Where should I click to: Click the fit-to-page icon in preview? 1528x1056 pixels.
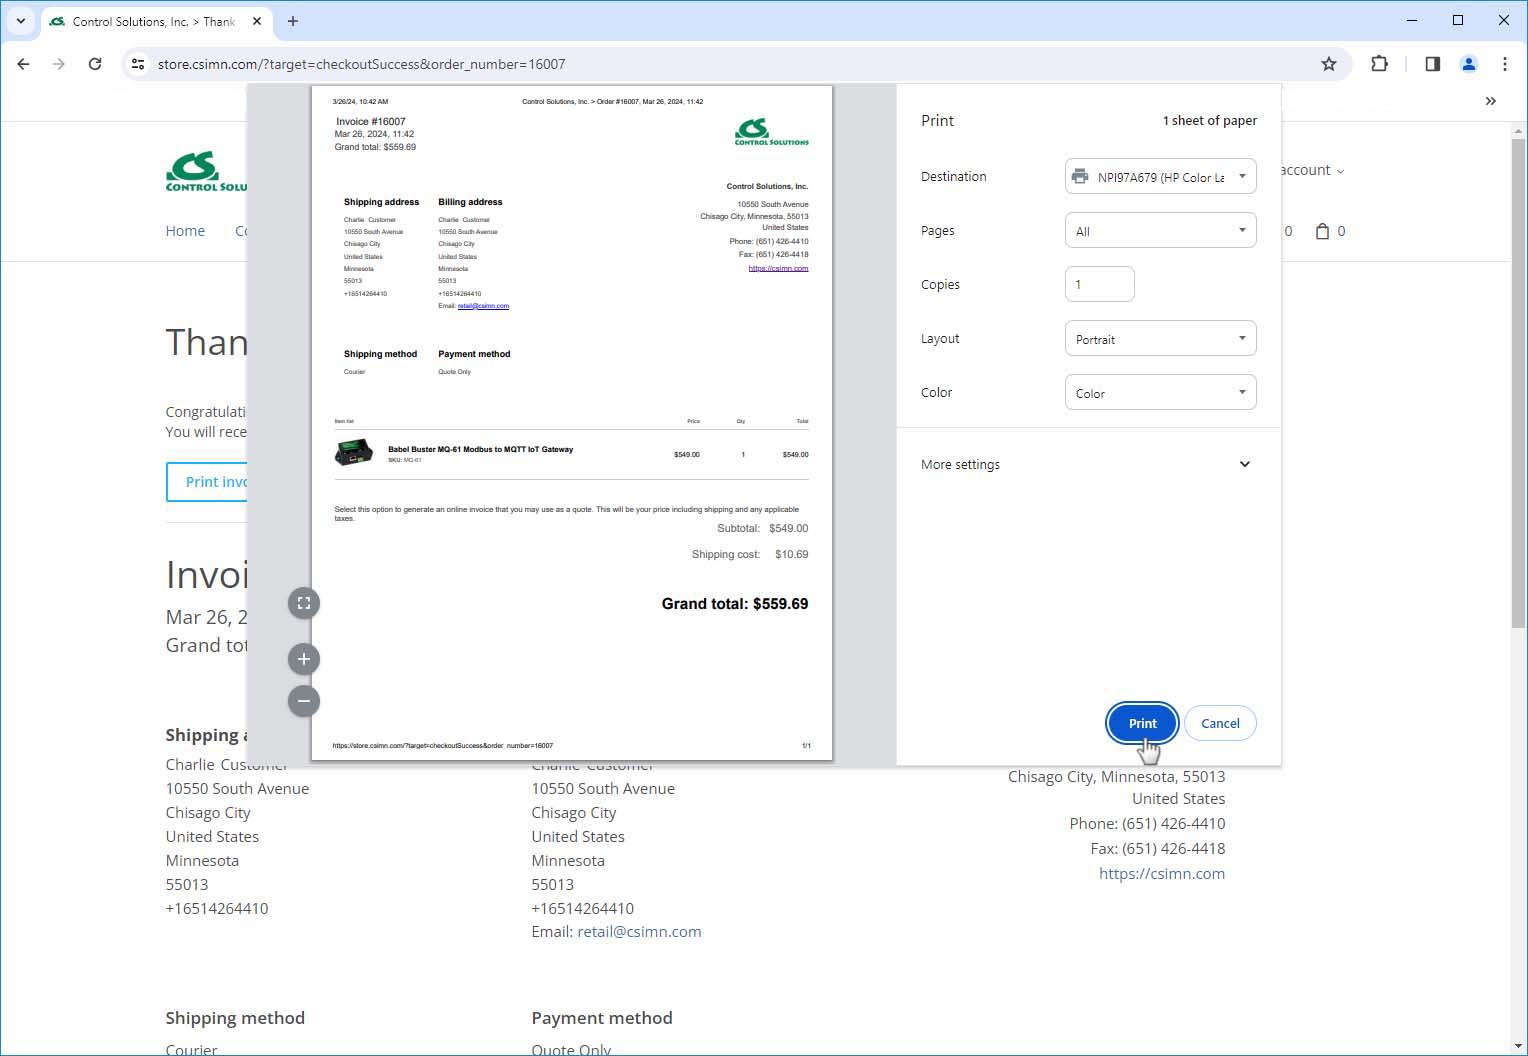[x=304, y=603]
